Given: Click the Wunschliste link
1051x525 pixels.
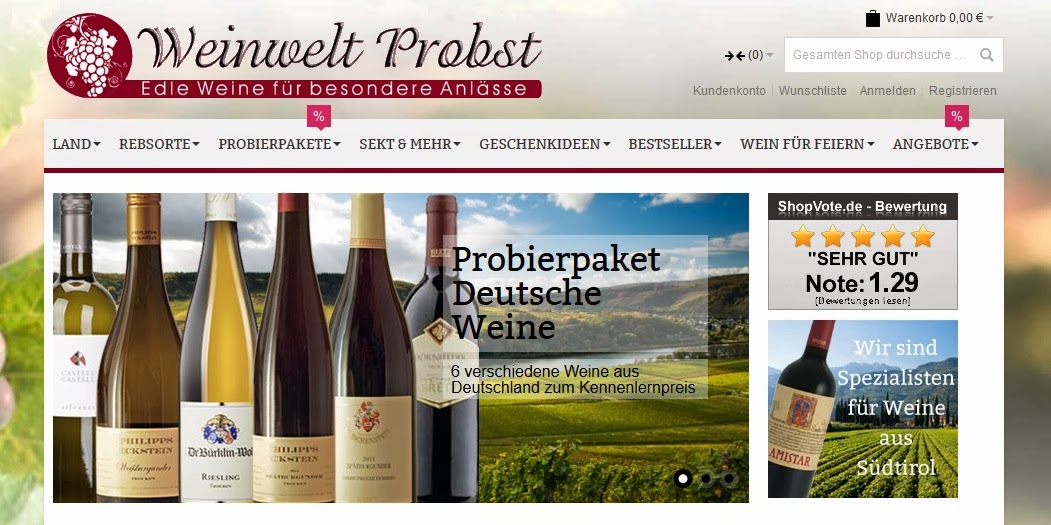Looking at the screenshot, I should coord(812,91).
